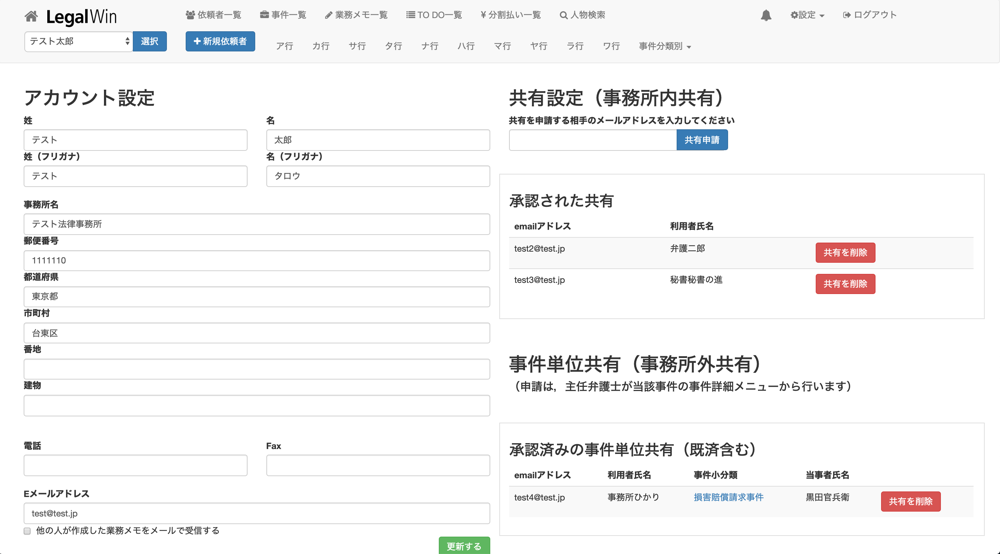The width and height of the screenshot is (1000, 554).
Task: Select the カ行 filter tab
Action: pos(321,46)
